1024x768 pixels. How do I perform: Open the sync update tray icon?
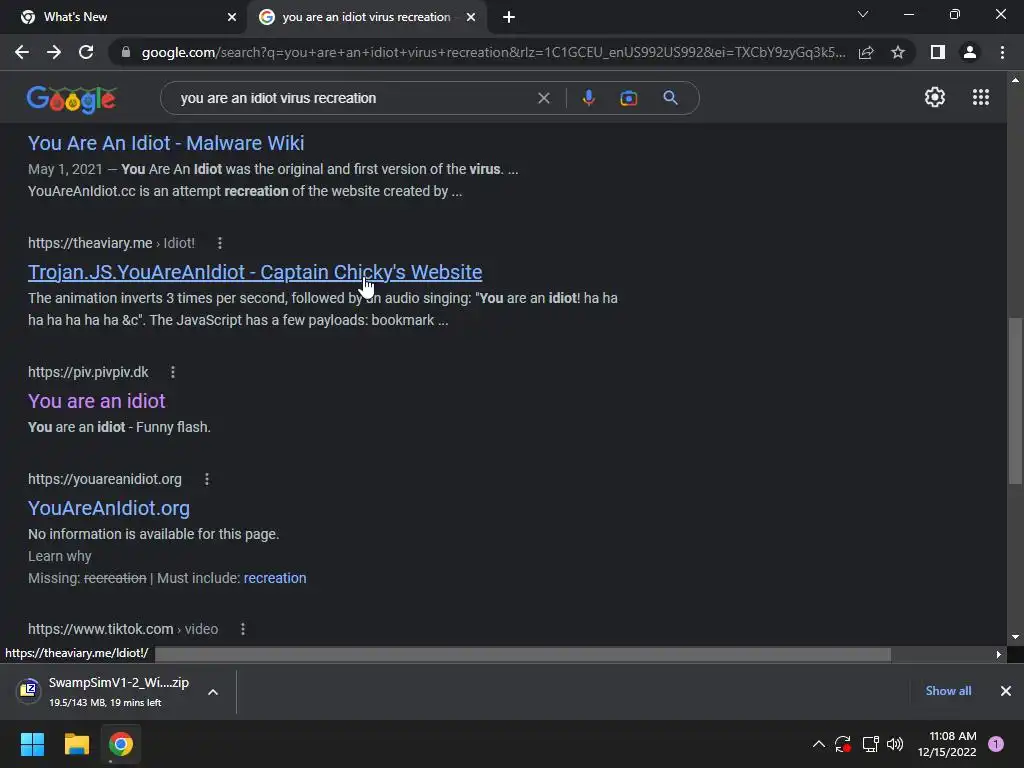842,744
